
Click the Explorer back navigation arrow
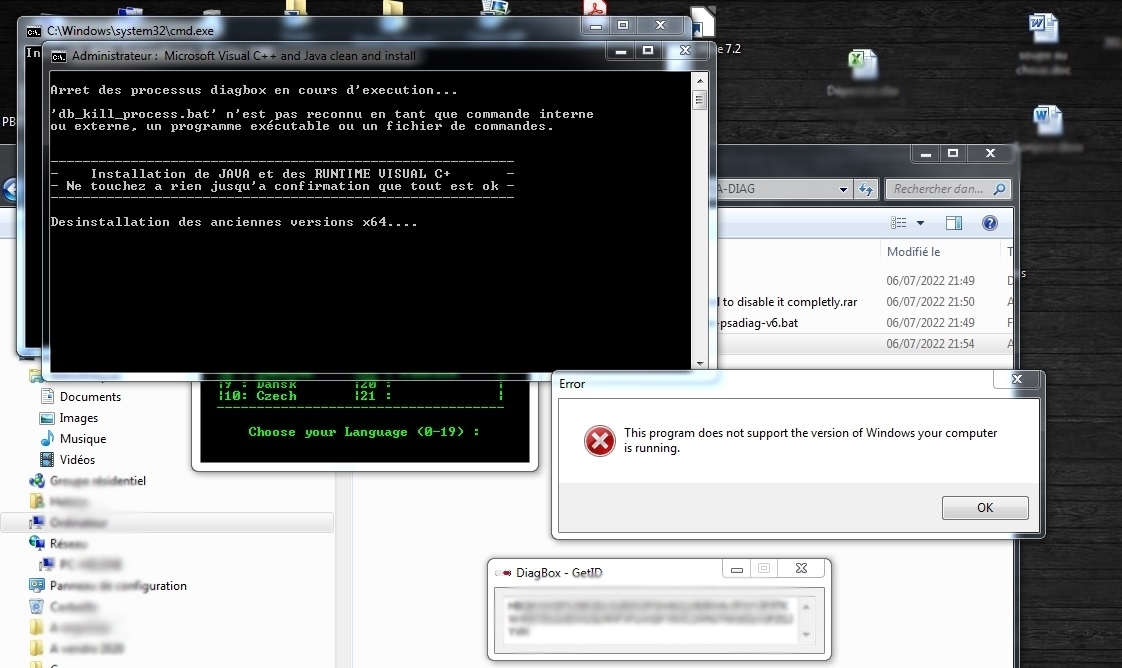[x=11, y=190]
